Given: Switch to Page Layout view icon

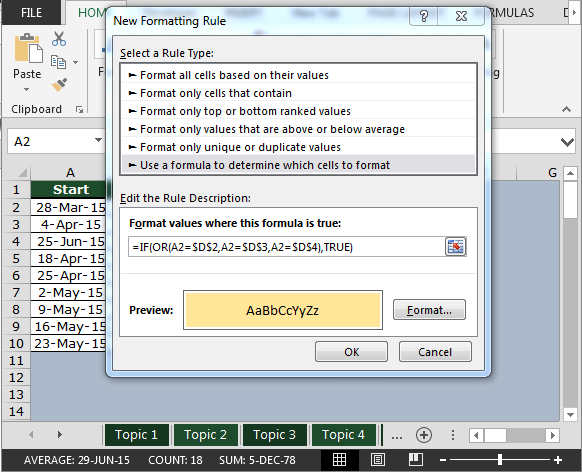Looking at the screenshot, I should tap(377, 460).
